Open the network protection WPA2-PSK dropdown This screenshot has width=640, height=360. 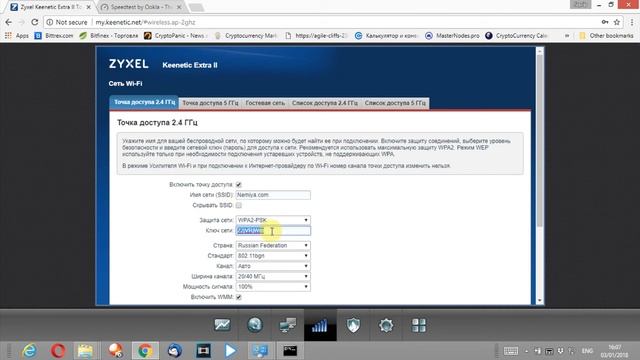(x=273, y=220)
